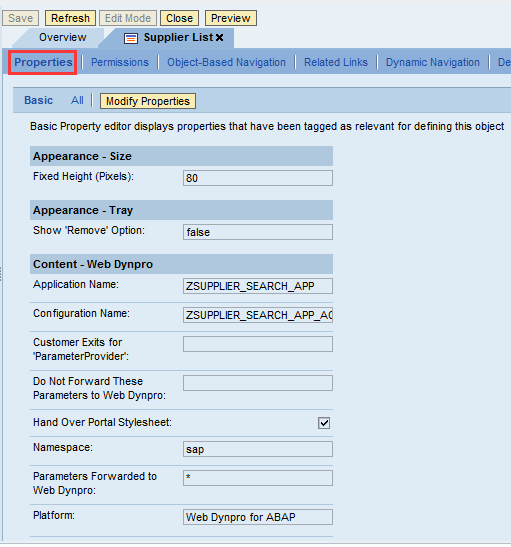Click Customer Exits for ParameterProvider field
511x547 pixels.
[258, 344]
